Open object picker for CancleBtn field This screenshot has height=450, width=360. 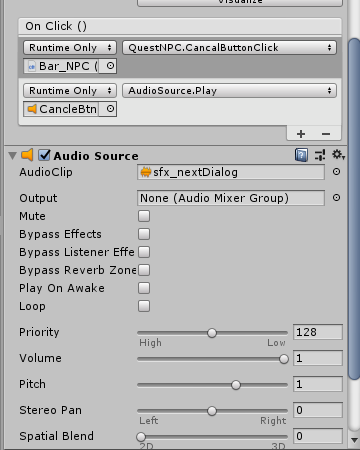coord(110,109)
